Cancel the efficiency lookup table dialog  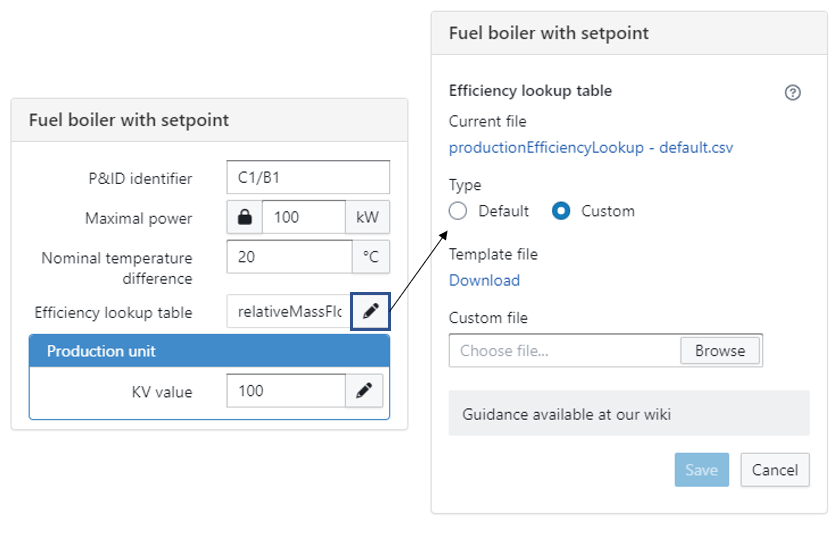point(774,470)
